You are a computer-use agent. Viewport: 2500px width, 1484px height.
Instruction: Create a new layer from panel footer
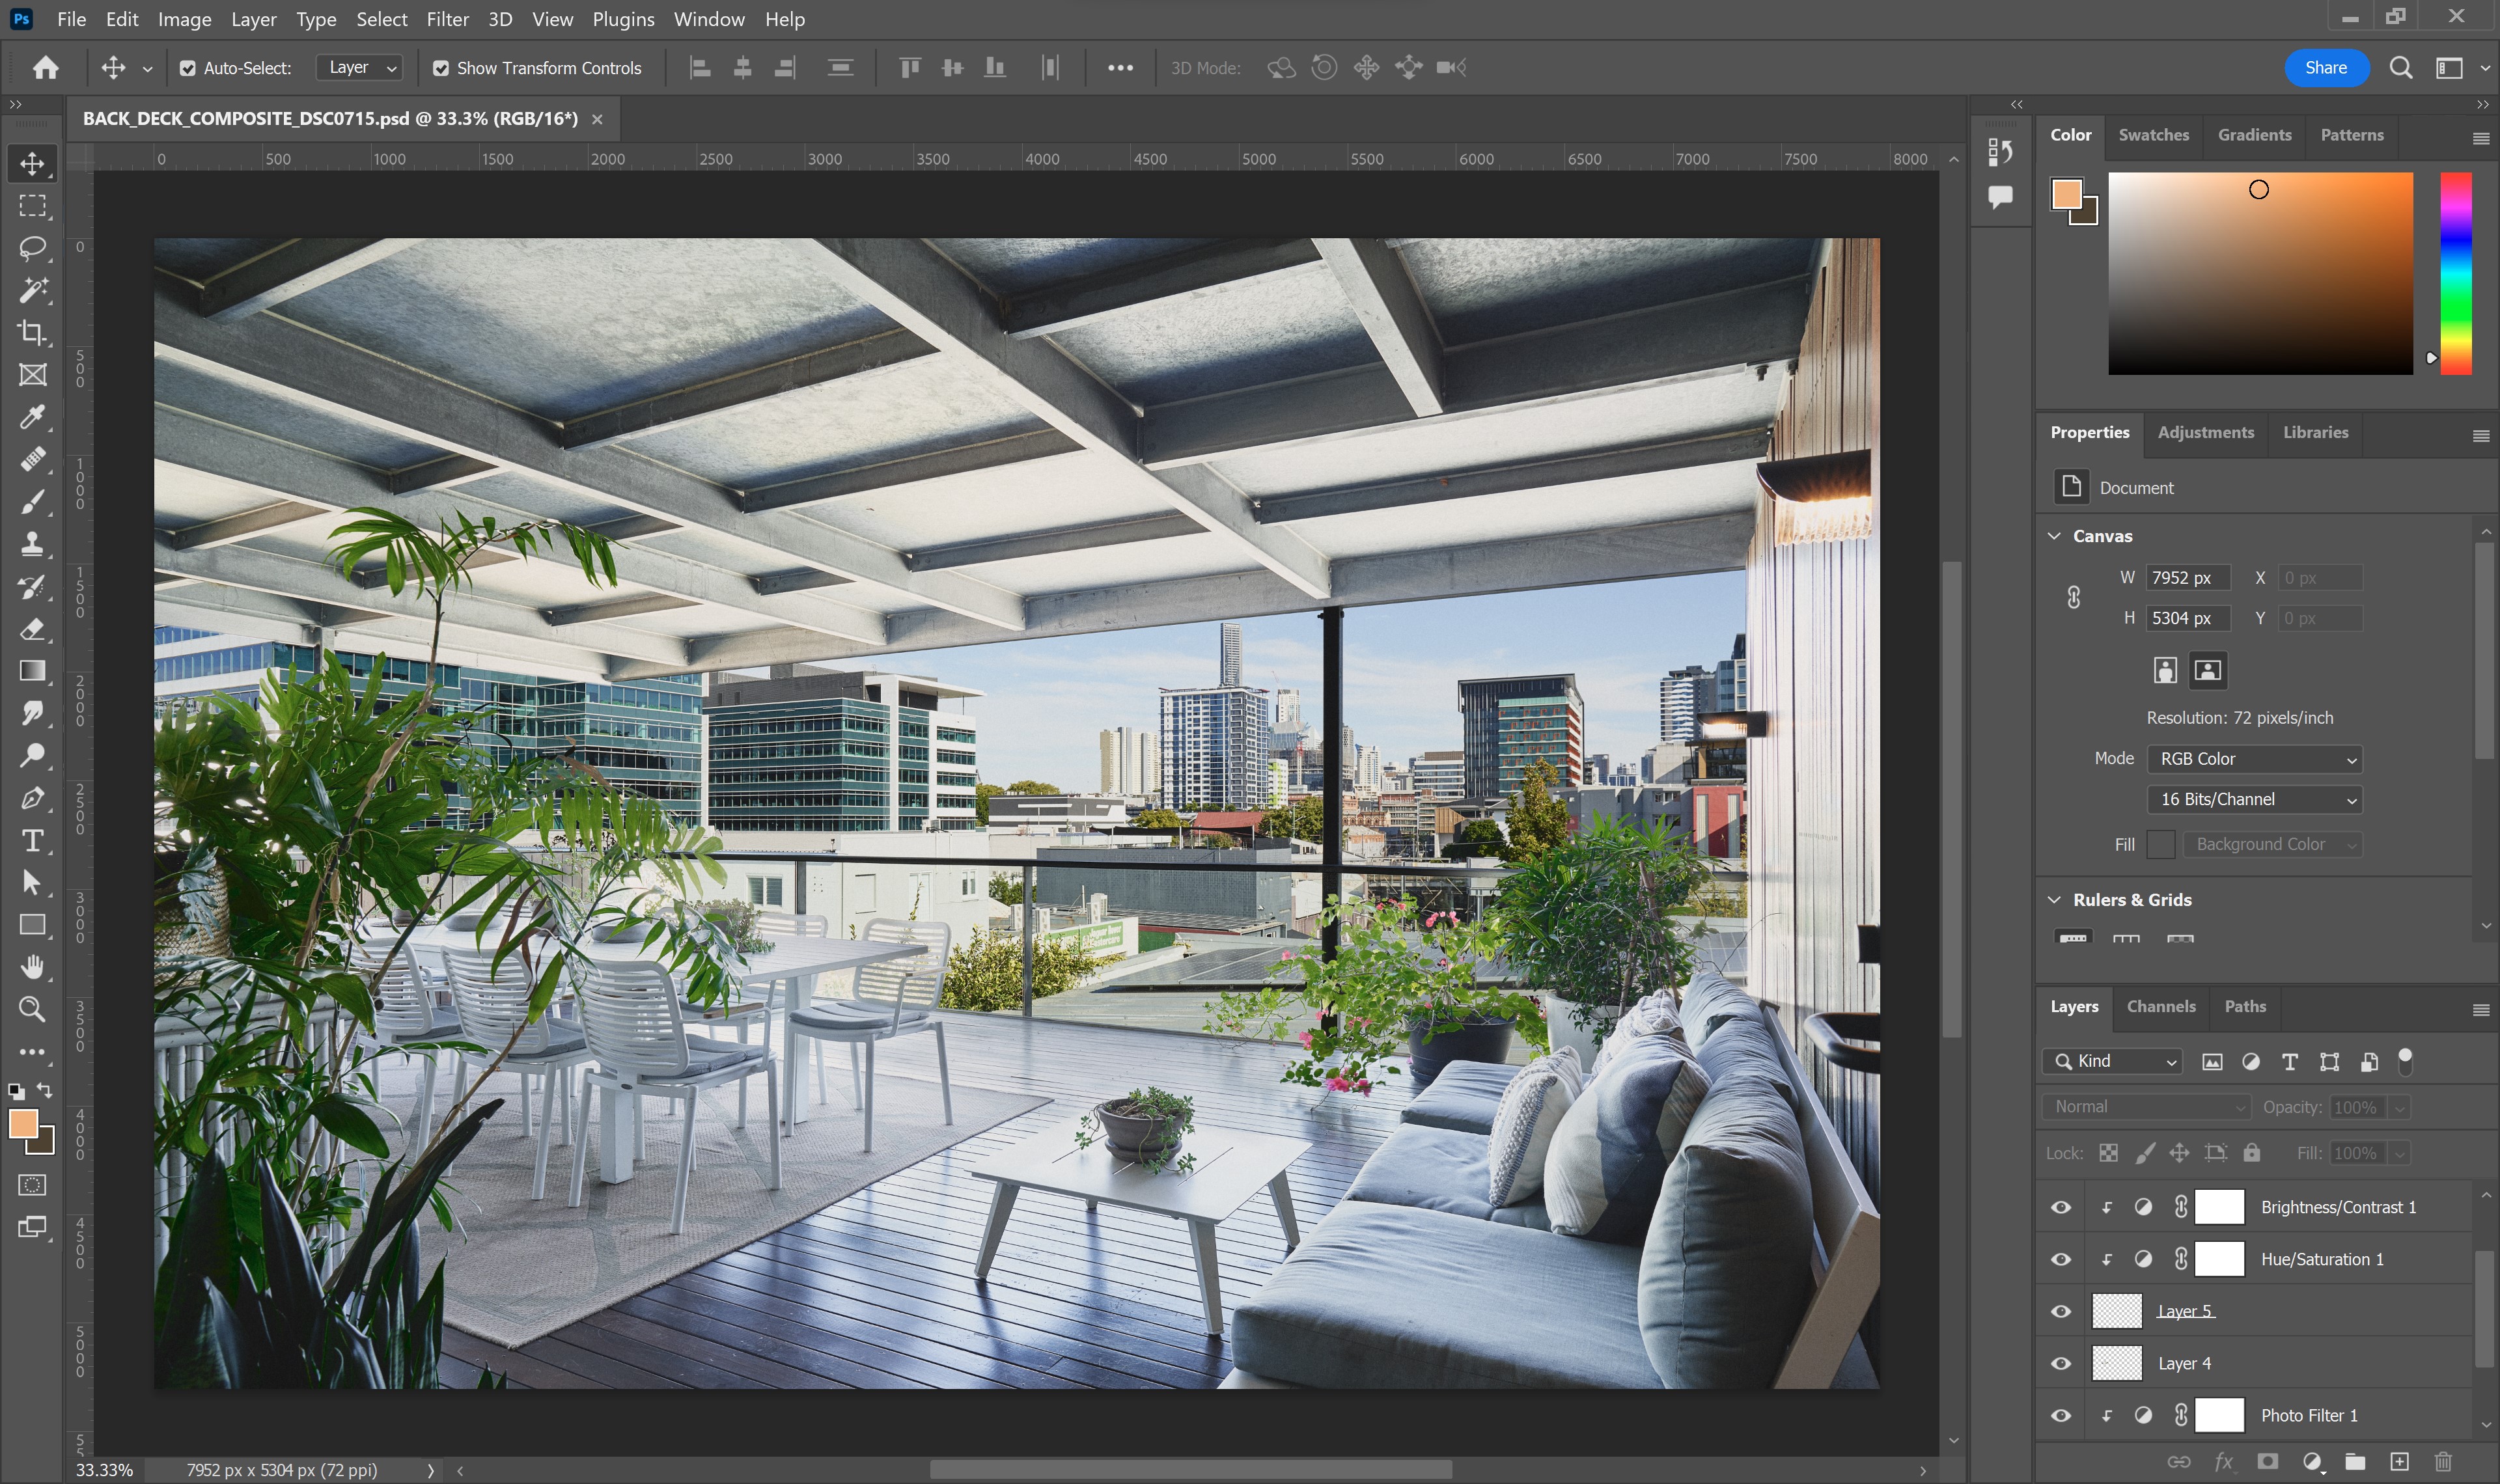(x=2399, y=1461)
